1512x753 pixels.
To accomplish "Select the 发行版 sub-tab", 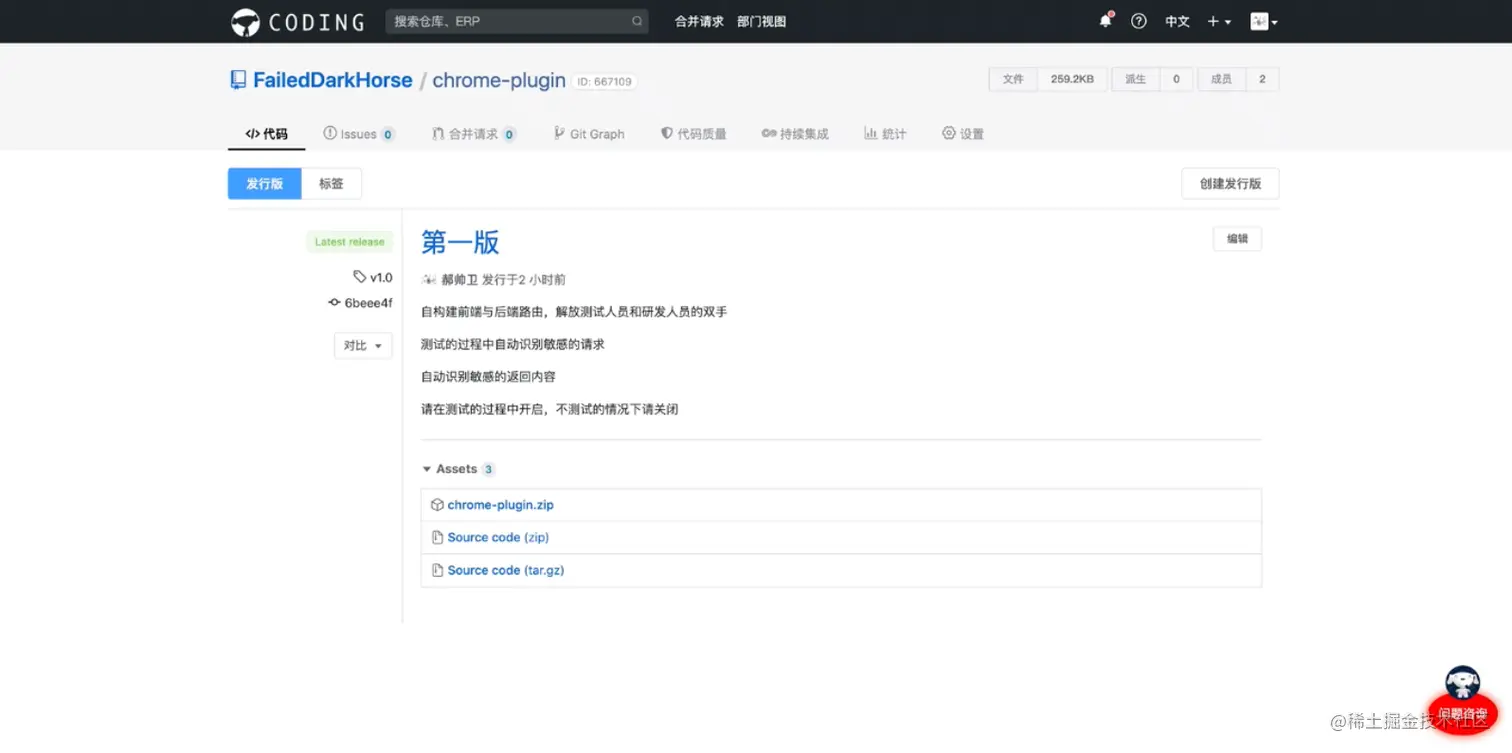I will point(265,184).
